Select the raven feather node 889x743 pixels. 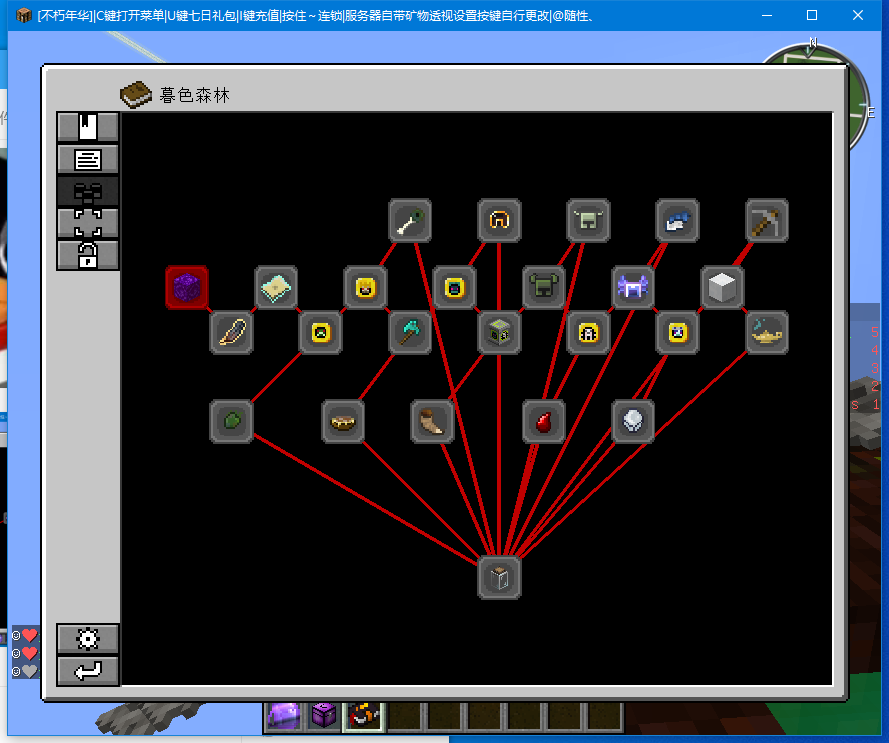[x=231, y=332]
